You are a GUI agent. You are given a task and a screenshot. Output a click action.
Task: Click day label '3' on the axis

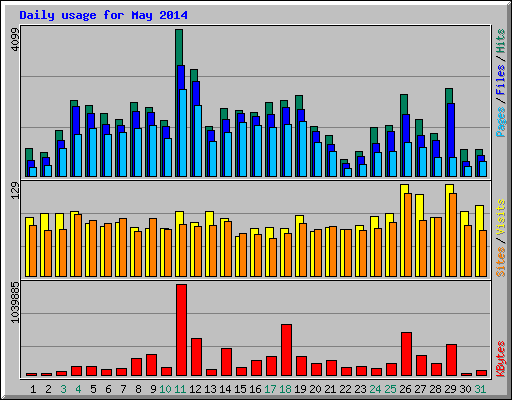tap(63, 389)
